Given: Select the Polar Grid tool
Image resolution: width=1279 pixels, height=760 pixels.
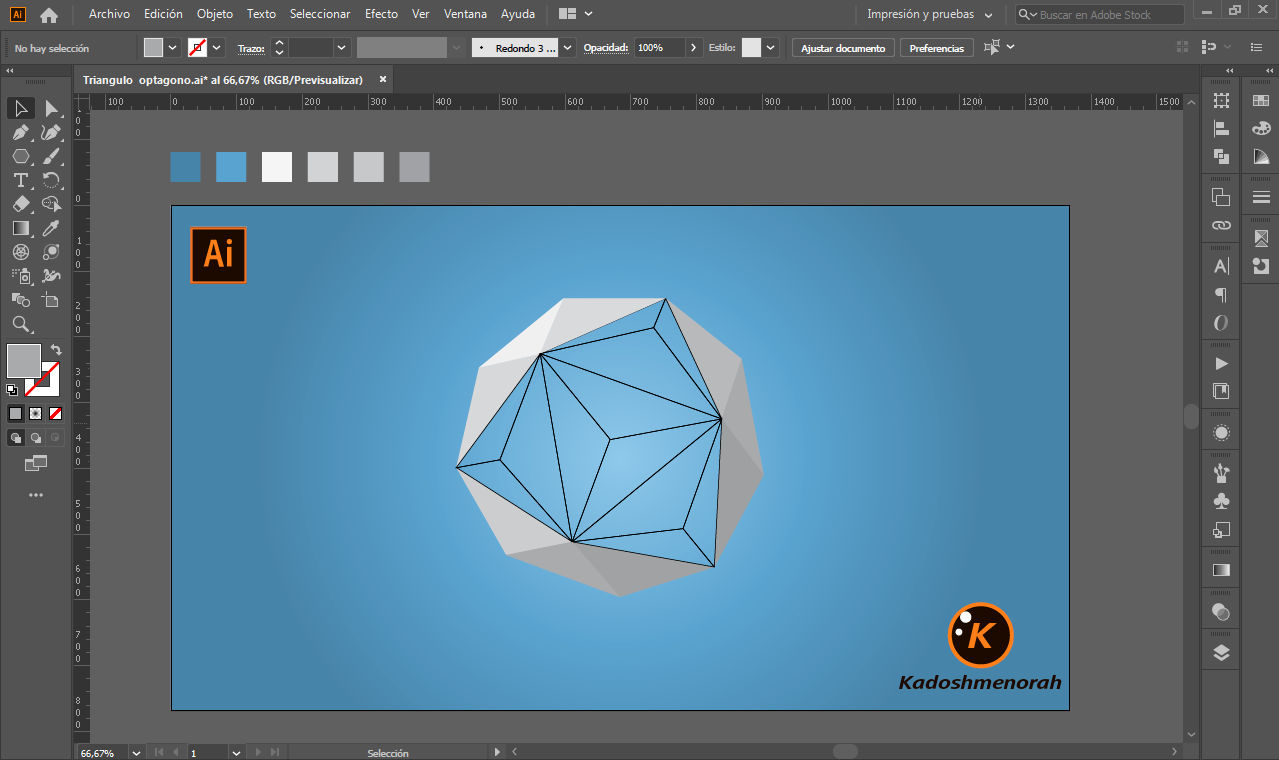Looking at the screenshot, I should 20,252.
